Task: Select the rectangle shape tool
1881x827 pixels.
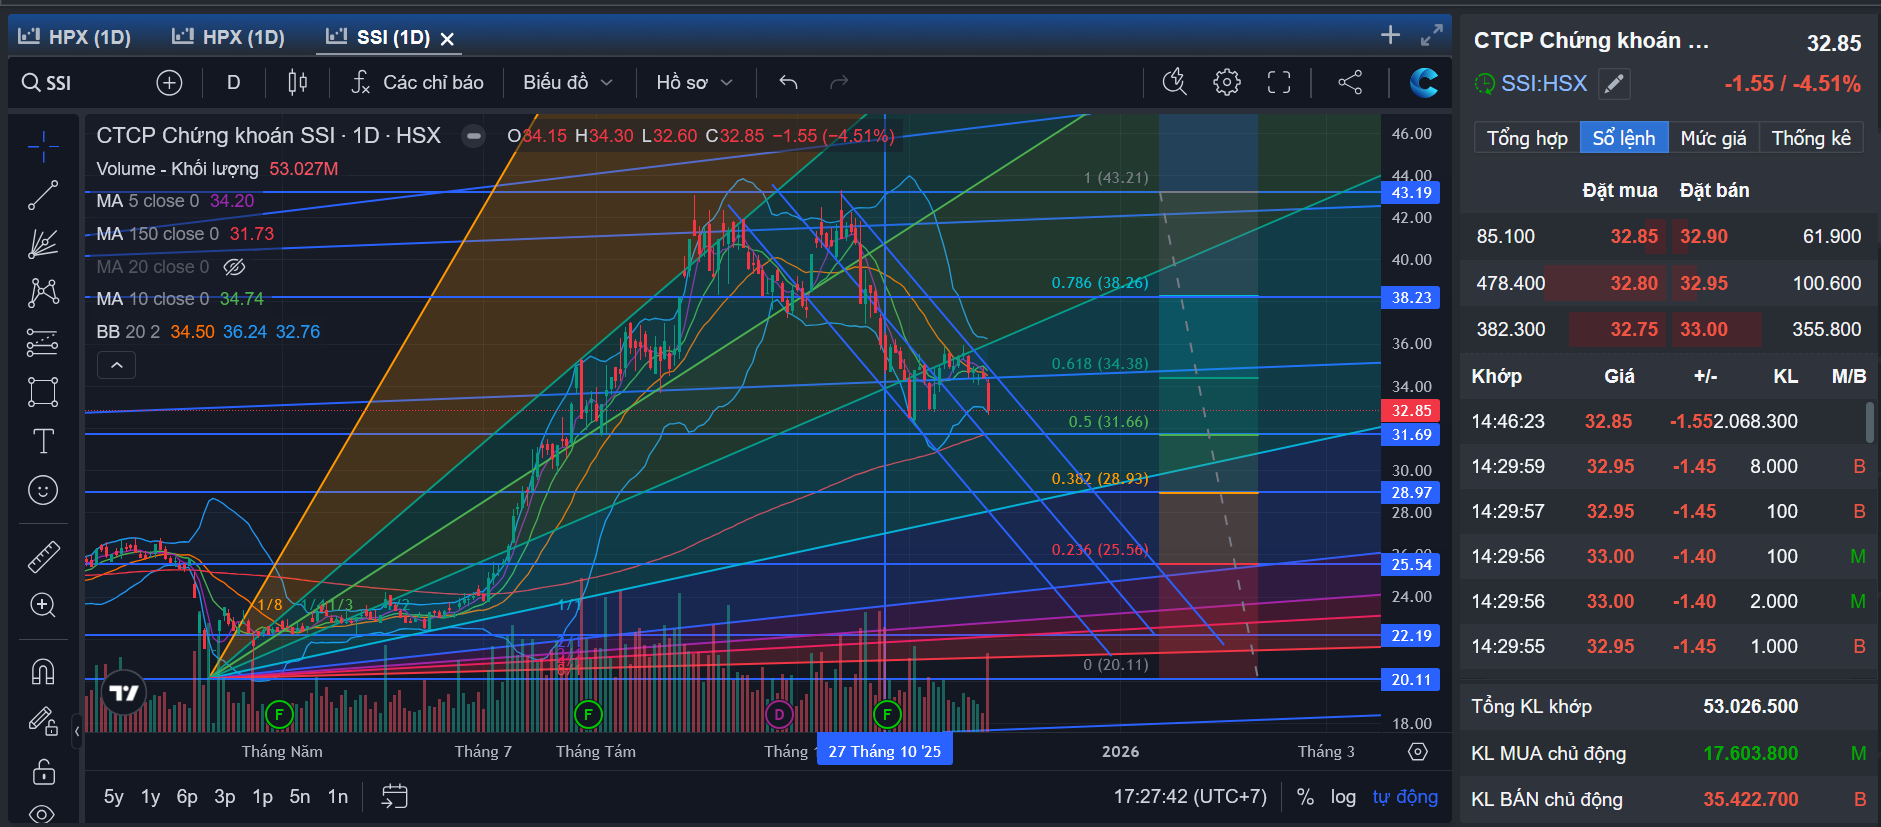Action: click(x=43, y=391)
